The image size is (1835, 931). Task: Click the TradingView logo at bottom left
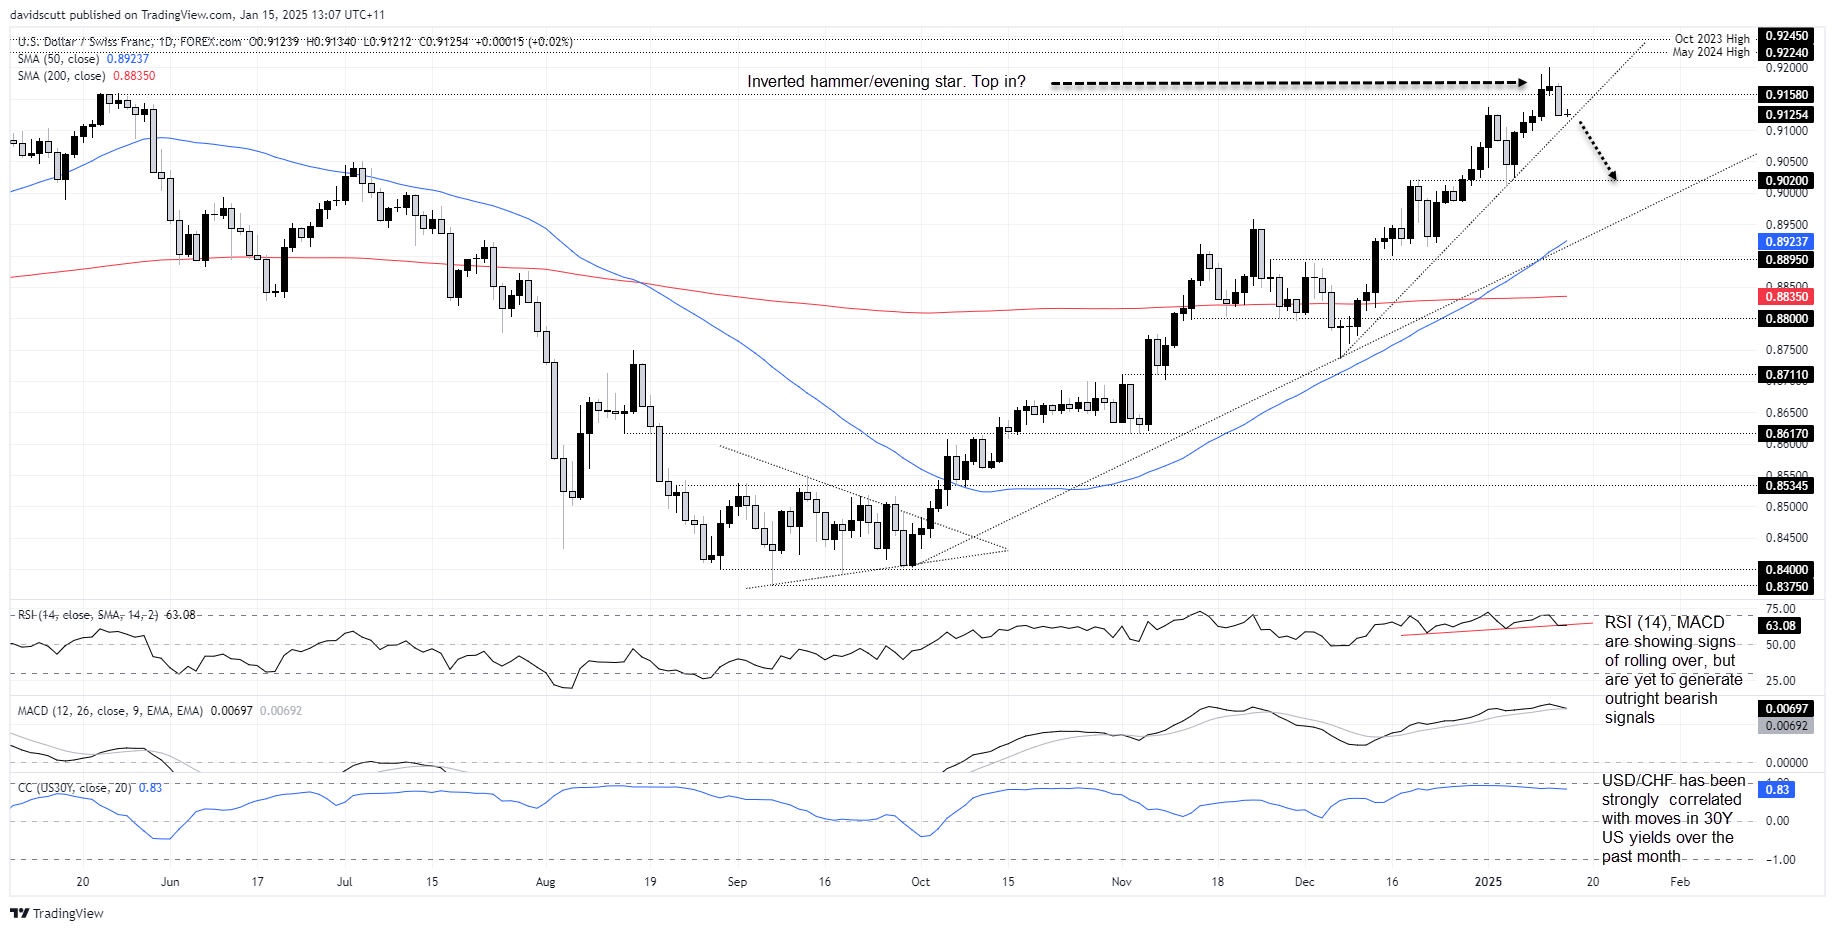[57, 913]
